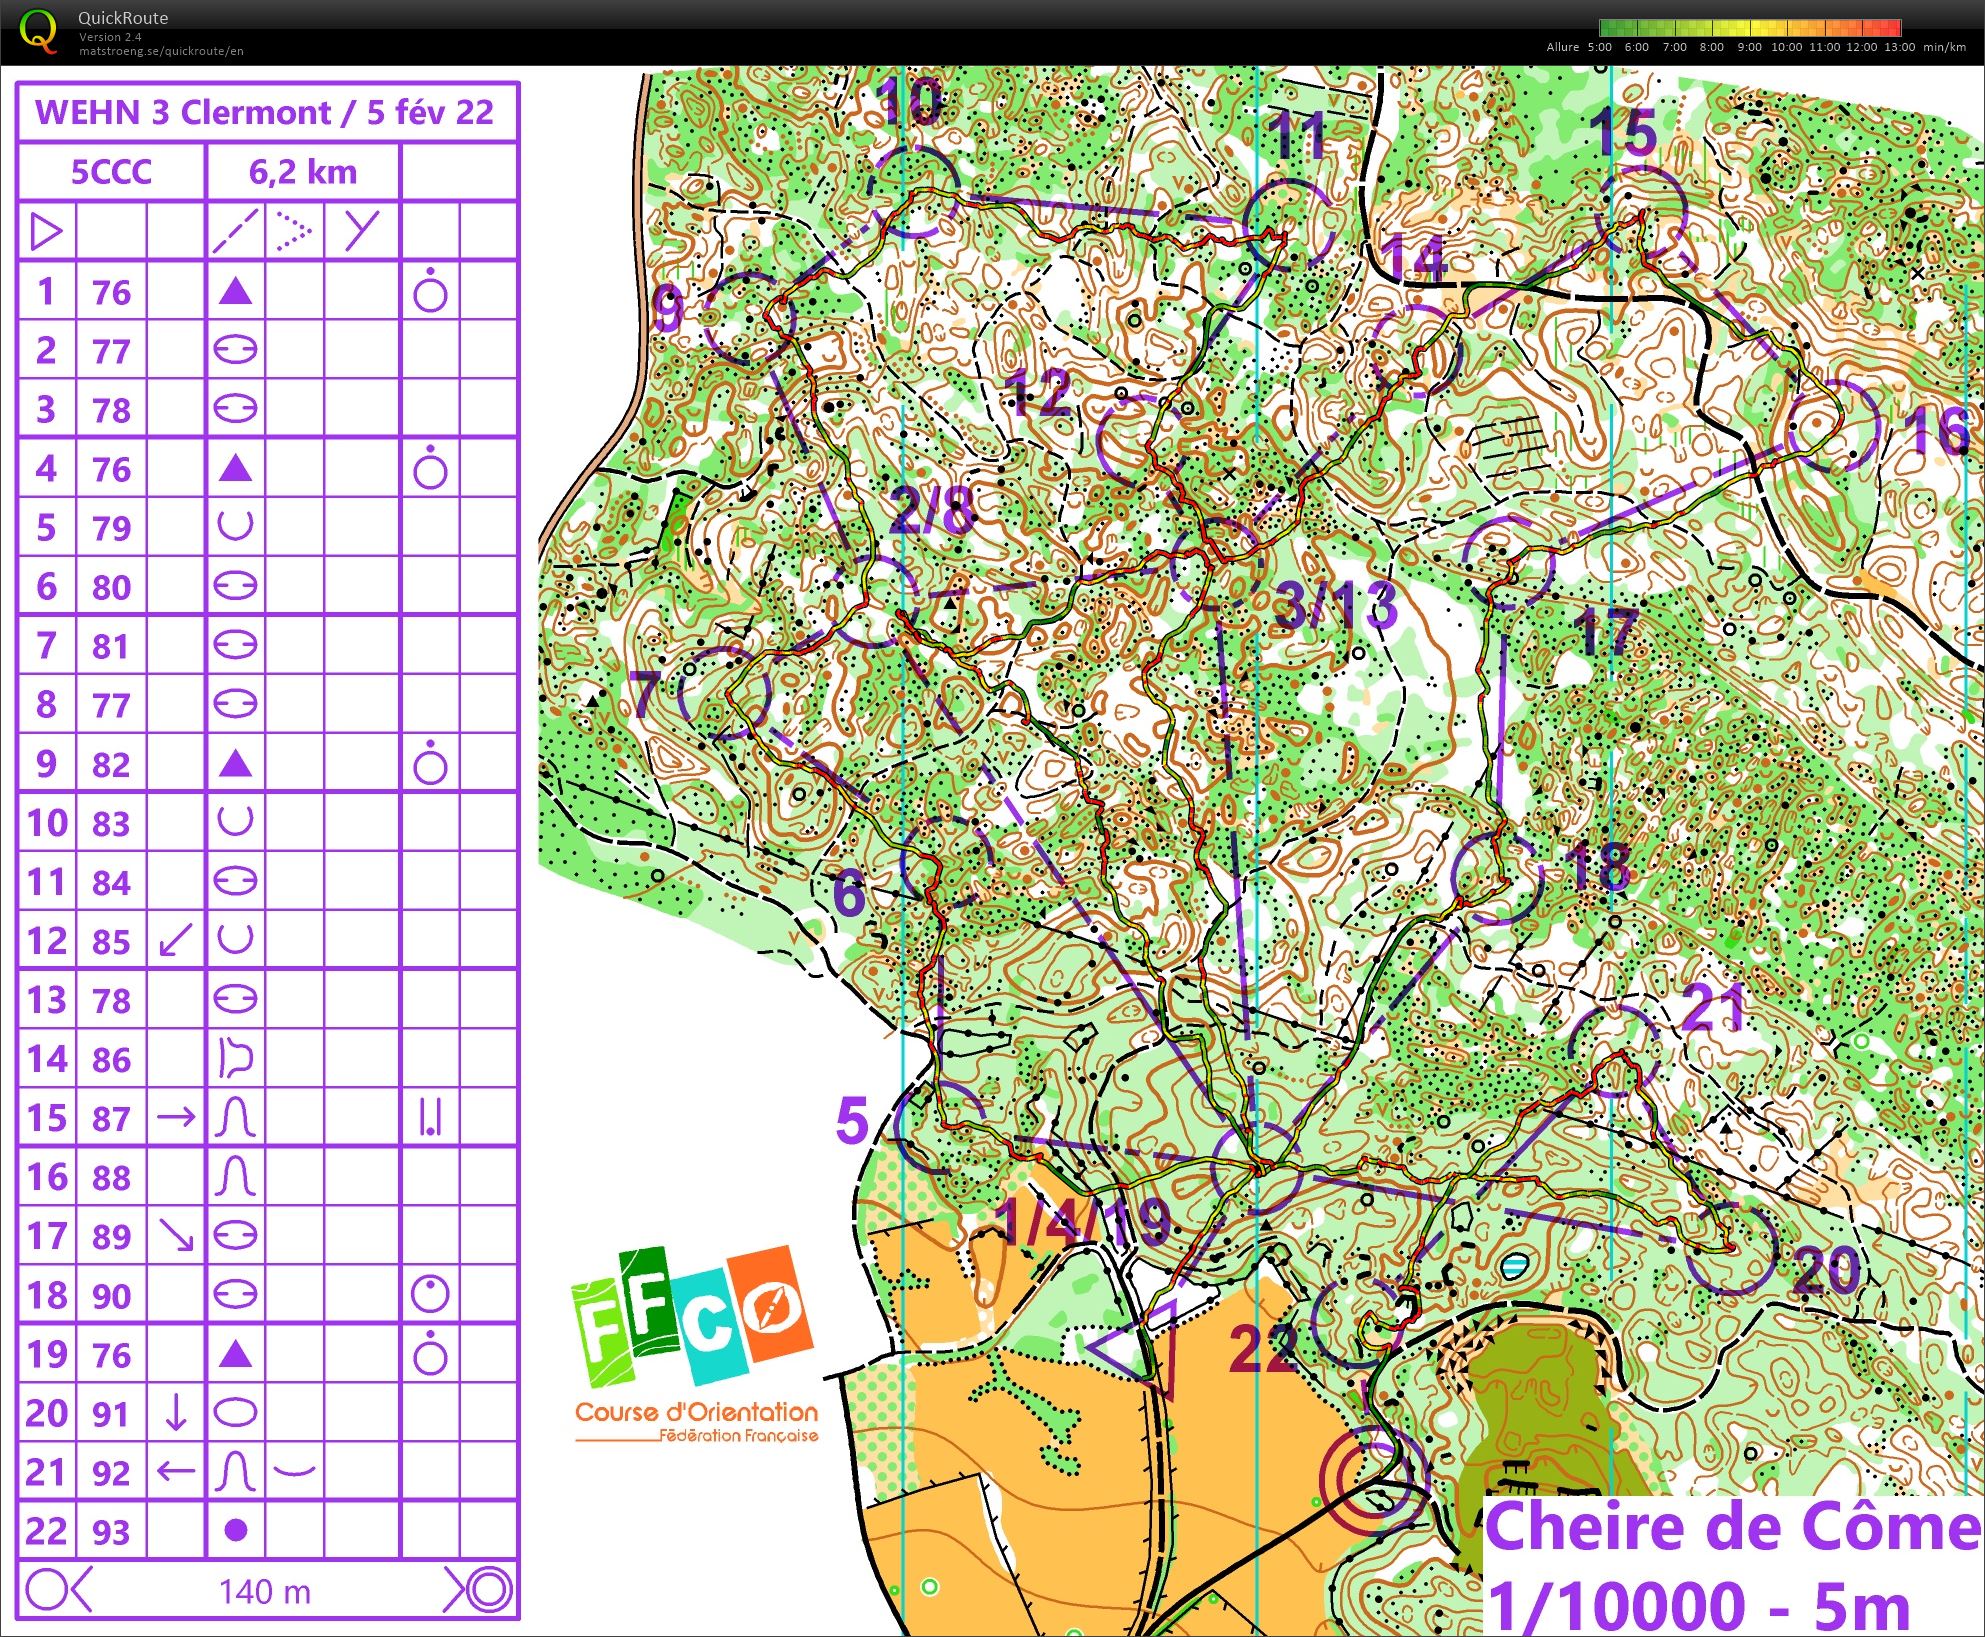Click control circle 10 on the map
1985x1637 pixels.
coord(913,190)
